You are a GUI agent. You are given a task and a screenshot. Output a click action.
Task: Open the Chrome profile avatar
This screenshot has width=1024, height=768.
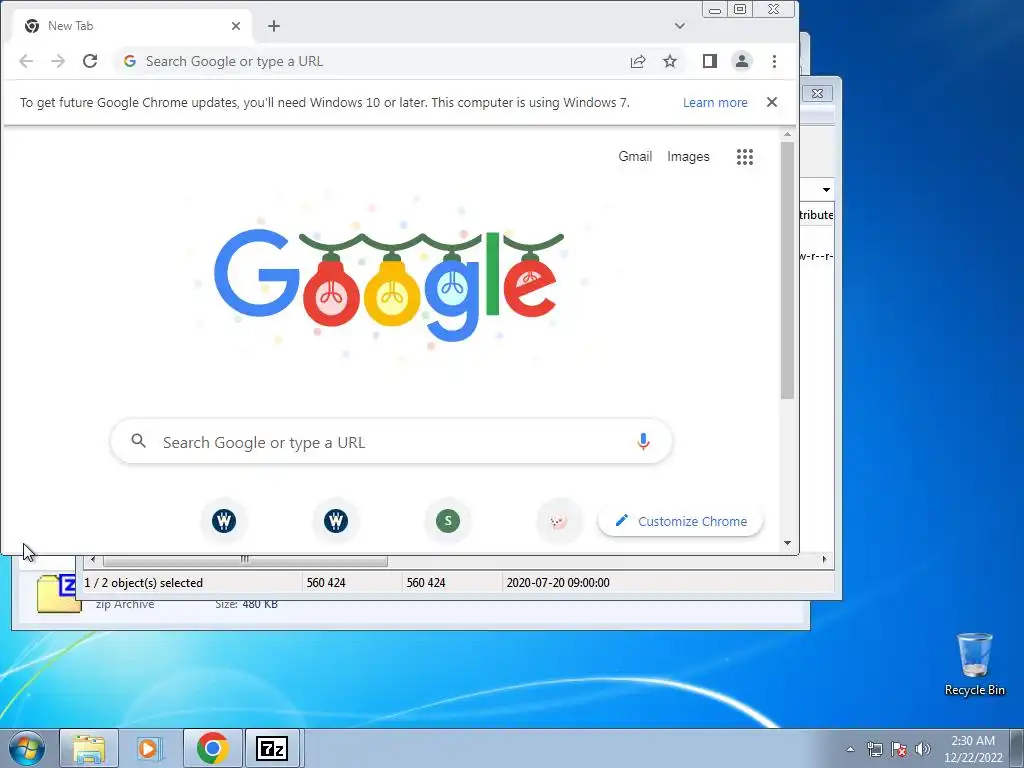(742, 61)
